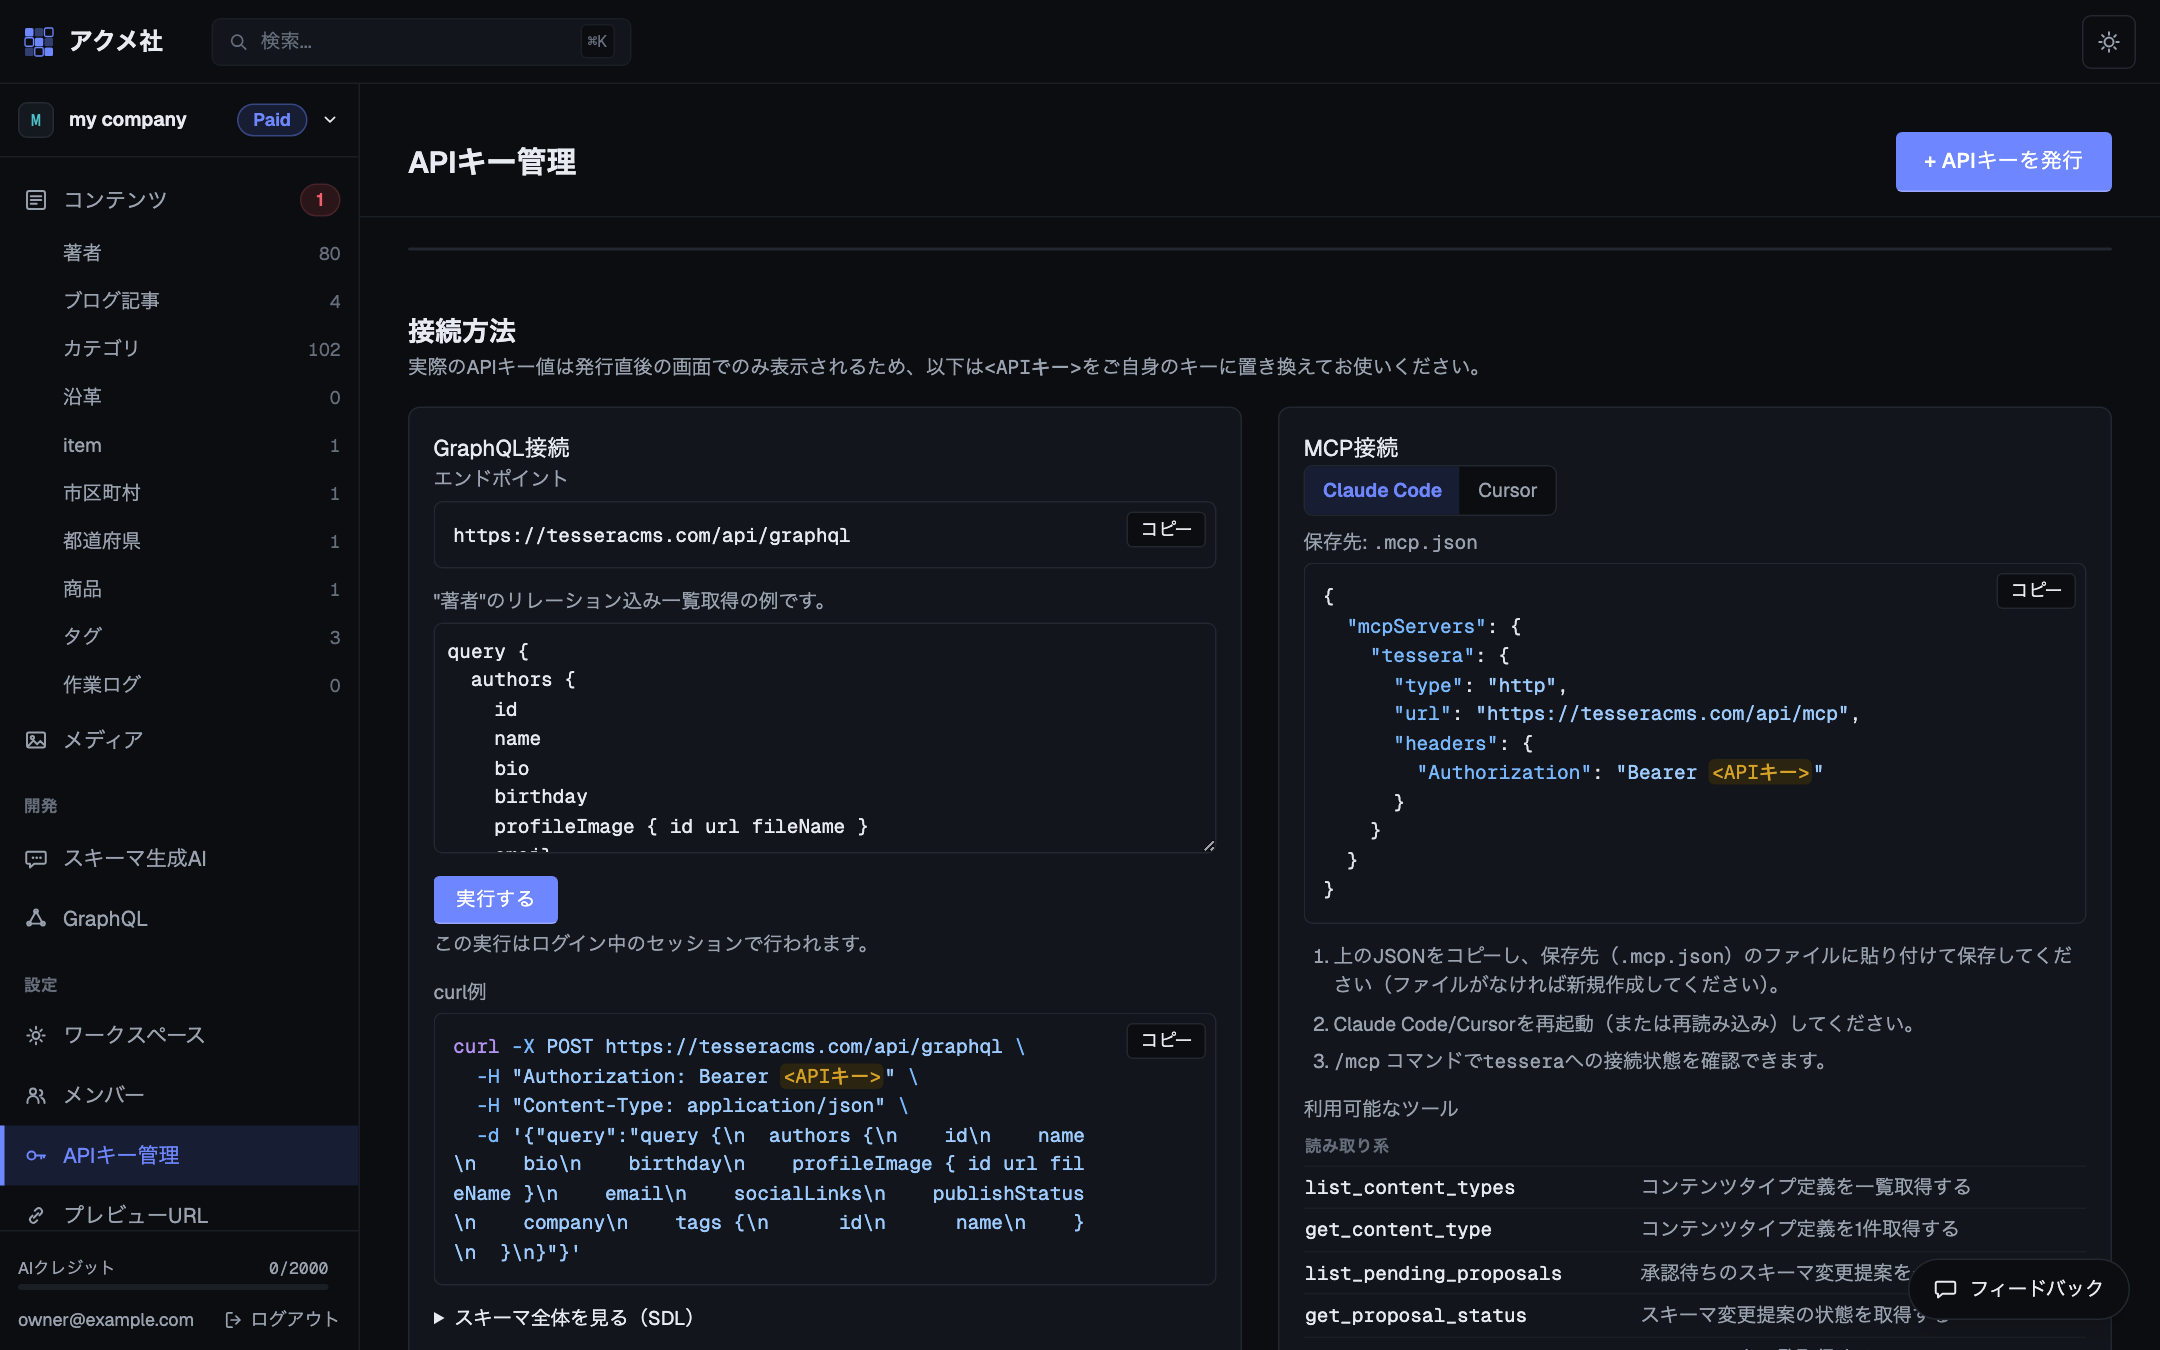Click the アクメ社 logo icon
2160x1350 pixels.
(x=39, y=41)
